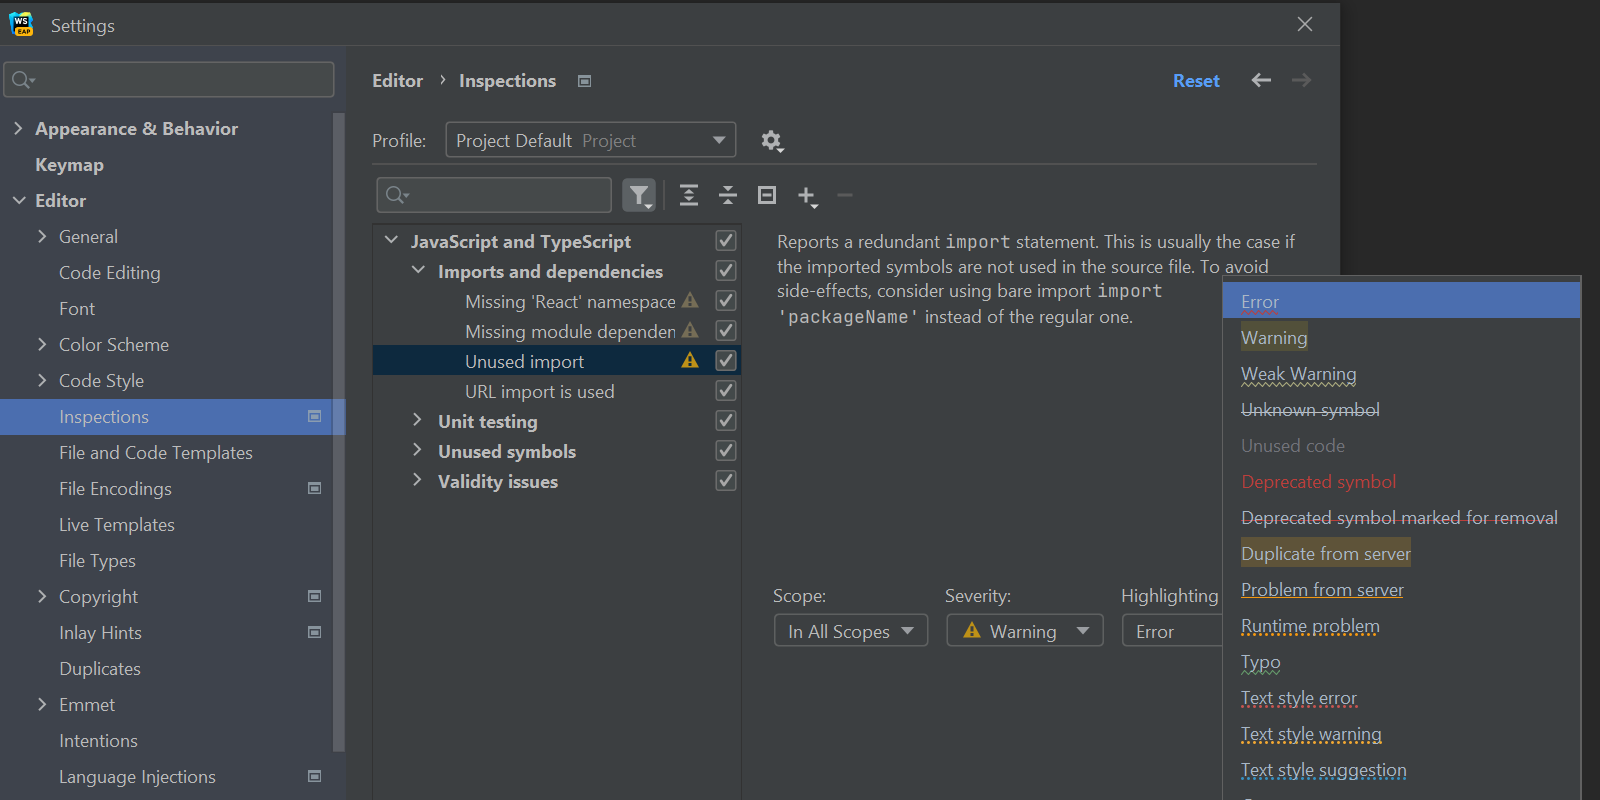Expand Unit testing group
Viewport: 1600px width, 800px height.
pyautogui.click(x=418, y=421)
